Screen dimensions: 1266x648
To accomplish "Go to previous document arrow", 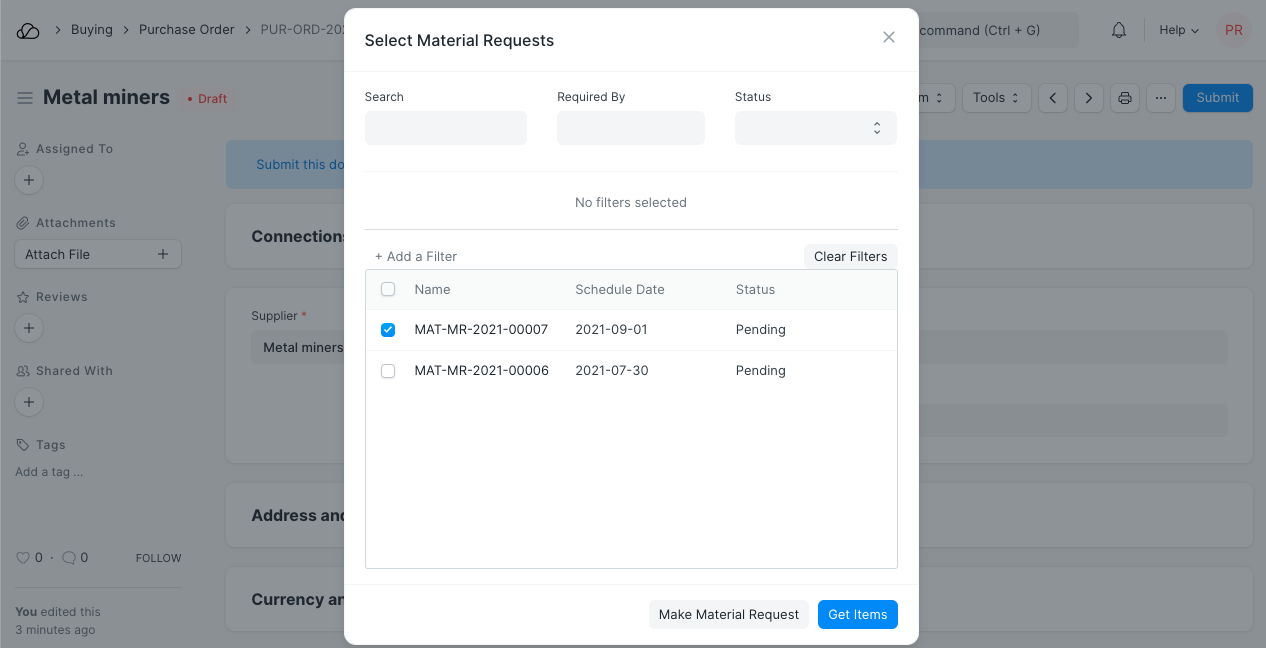I will pos(1053,98).
